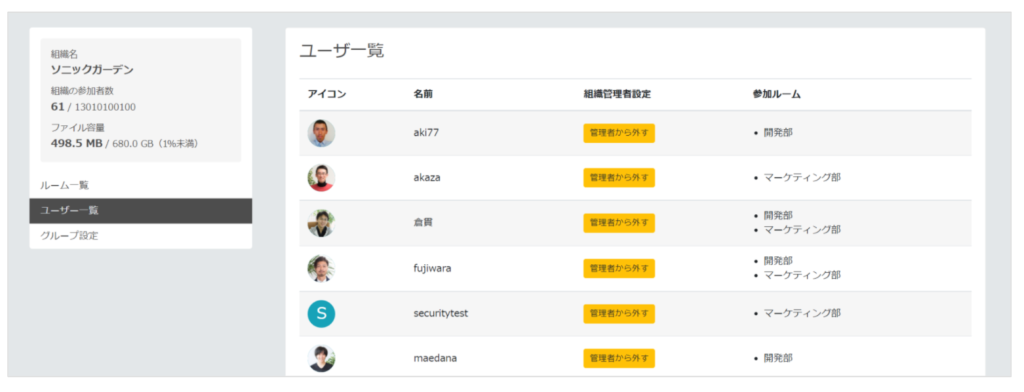Click securitytest's teal S avatar
Viewport: 1024px width, 392px height.
point(321,314)
